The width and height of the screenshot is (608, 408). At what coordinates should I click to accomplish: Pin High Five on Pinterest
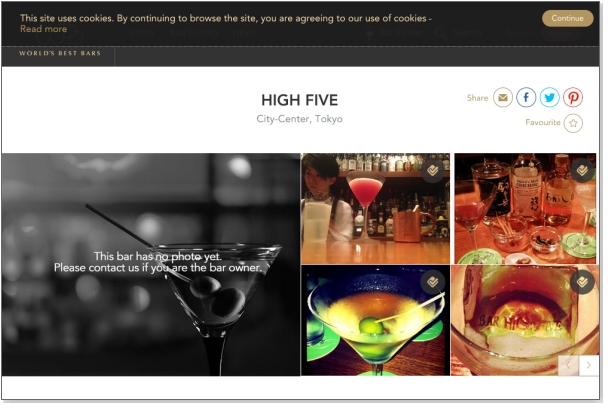573,97
